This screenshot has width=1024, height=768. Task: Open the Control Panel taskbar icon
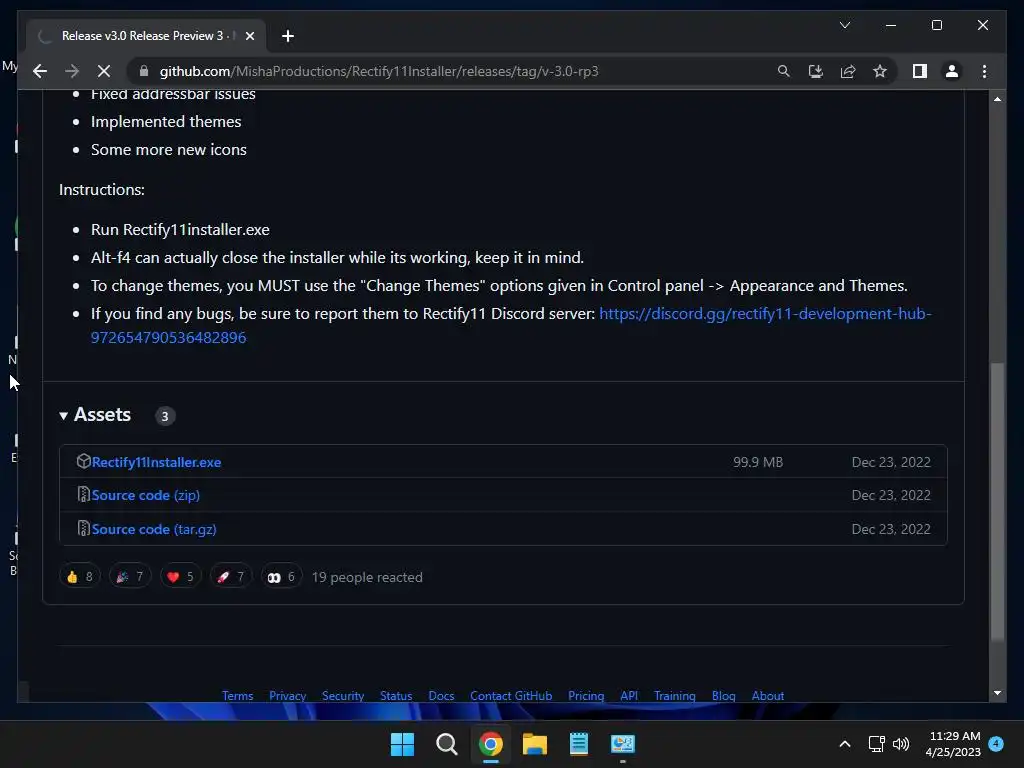(x=623, y=744)
